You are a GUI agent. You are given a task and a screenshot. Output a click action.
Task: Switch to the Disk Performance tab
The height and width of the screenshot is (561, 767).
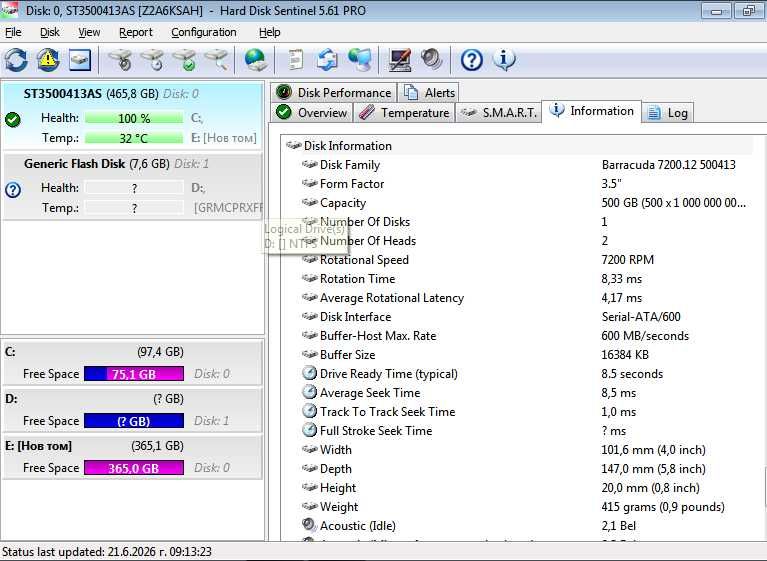tap(334, 92)
